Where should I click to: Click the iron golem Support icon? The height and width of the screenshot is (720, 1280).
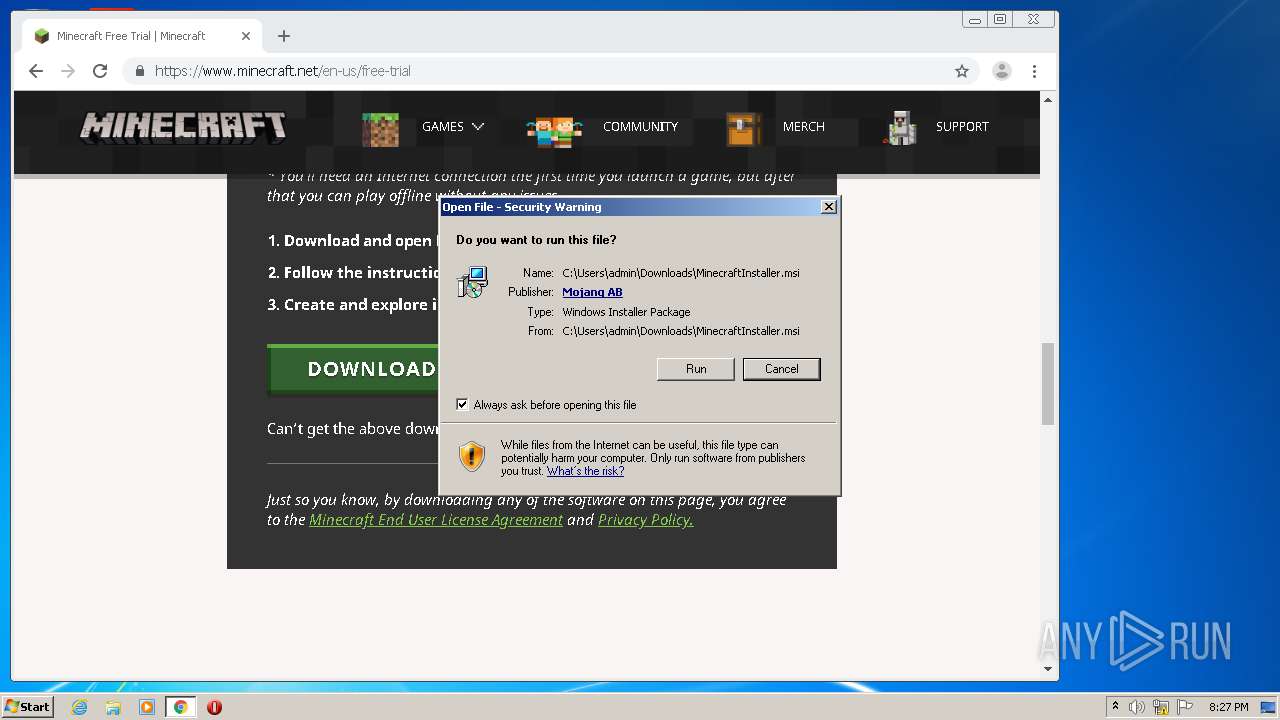pos(901,128)
